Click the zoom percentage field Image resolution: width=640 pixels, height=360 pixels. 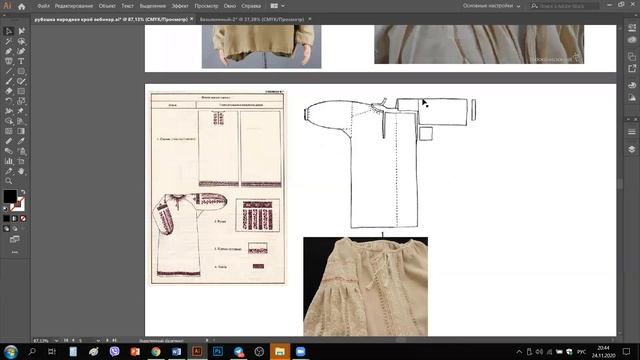[x=42, y=340]
